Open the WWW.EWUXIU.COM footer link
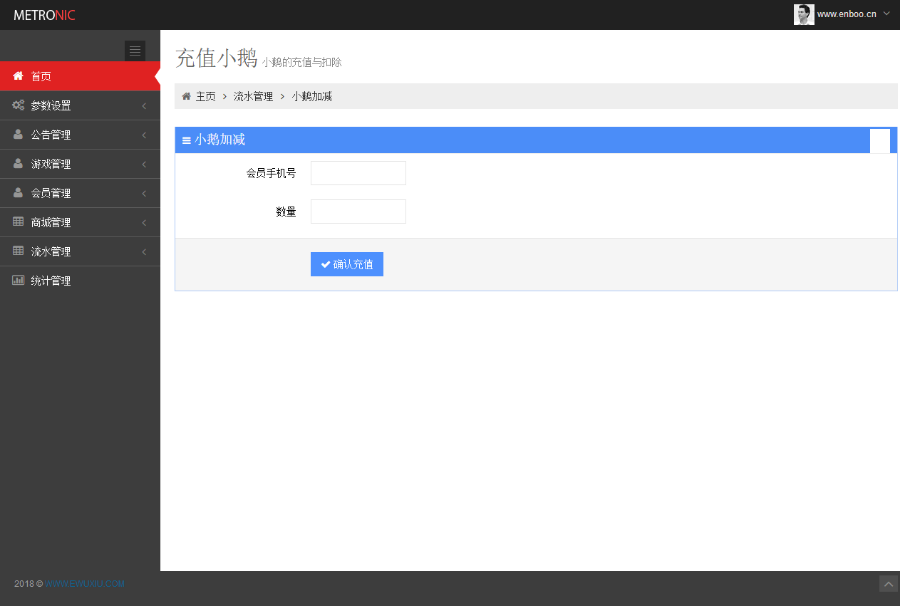 [85, 584]
